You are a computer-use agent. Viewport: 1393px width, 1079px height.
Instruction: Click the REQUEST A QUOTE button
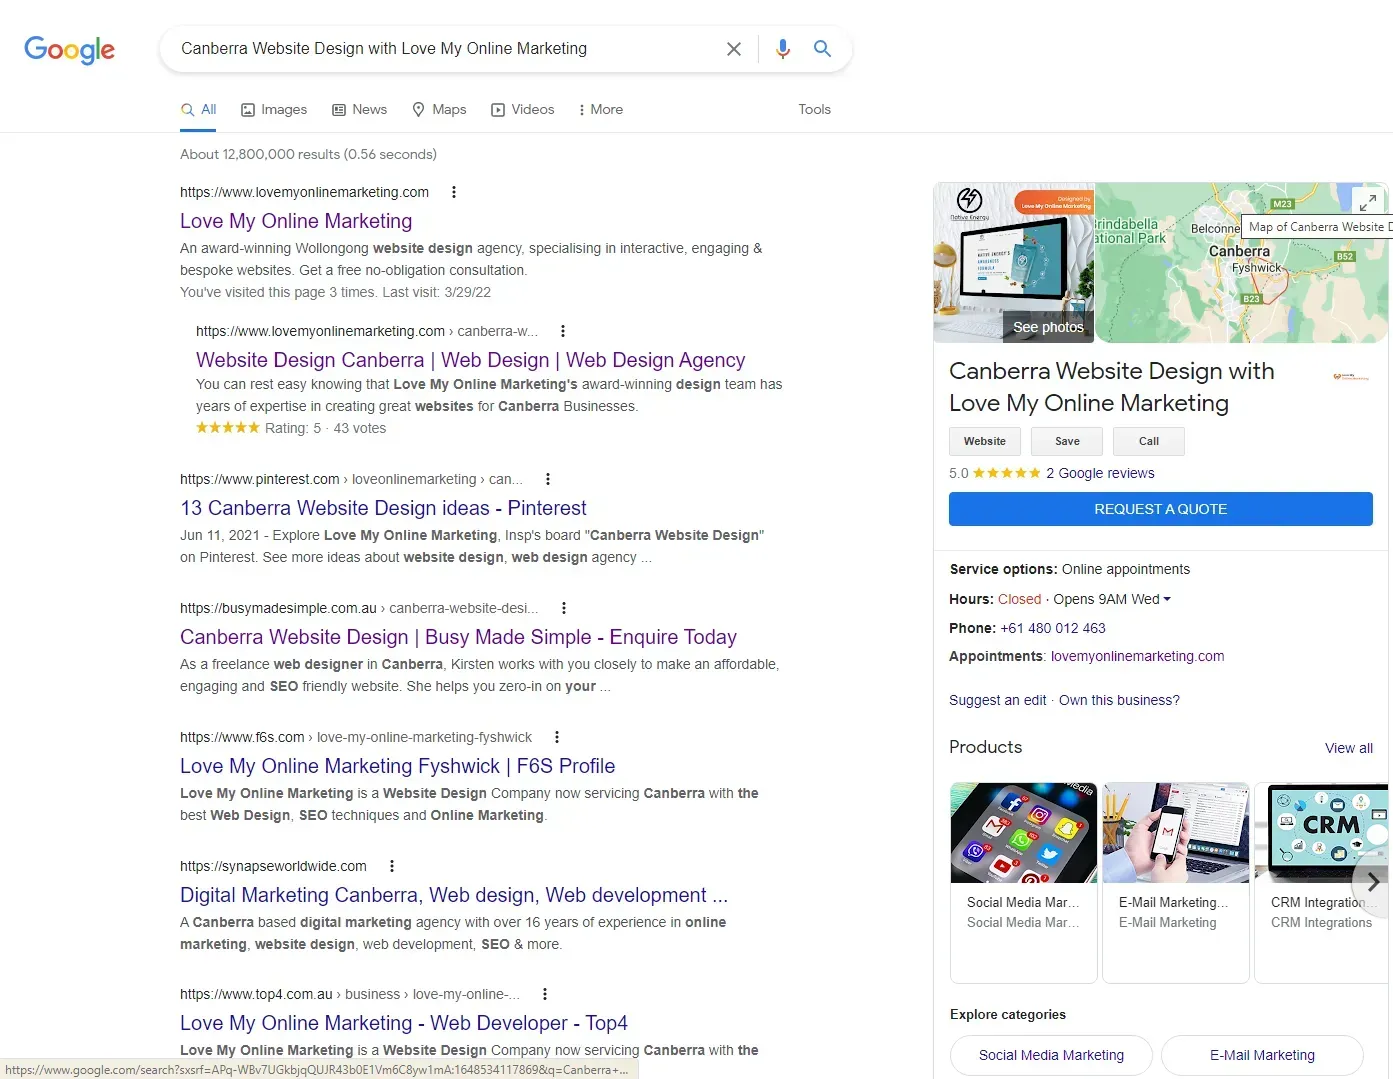point(1161,509)
